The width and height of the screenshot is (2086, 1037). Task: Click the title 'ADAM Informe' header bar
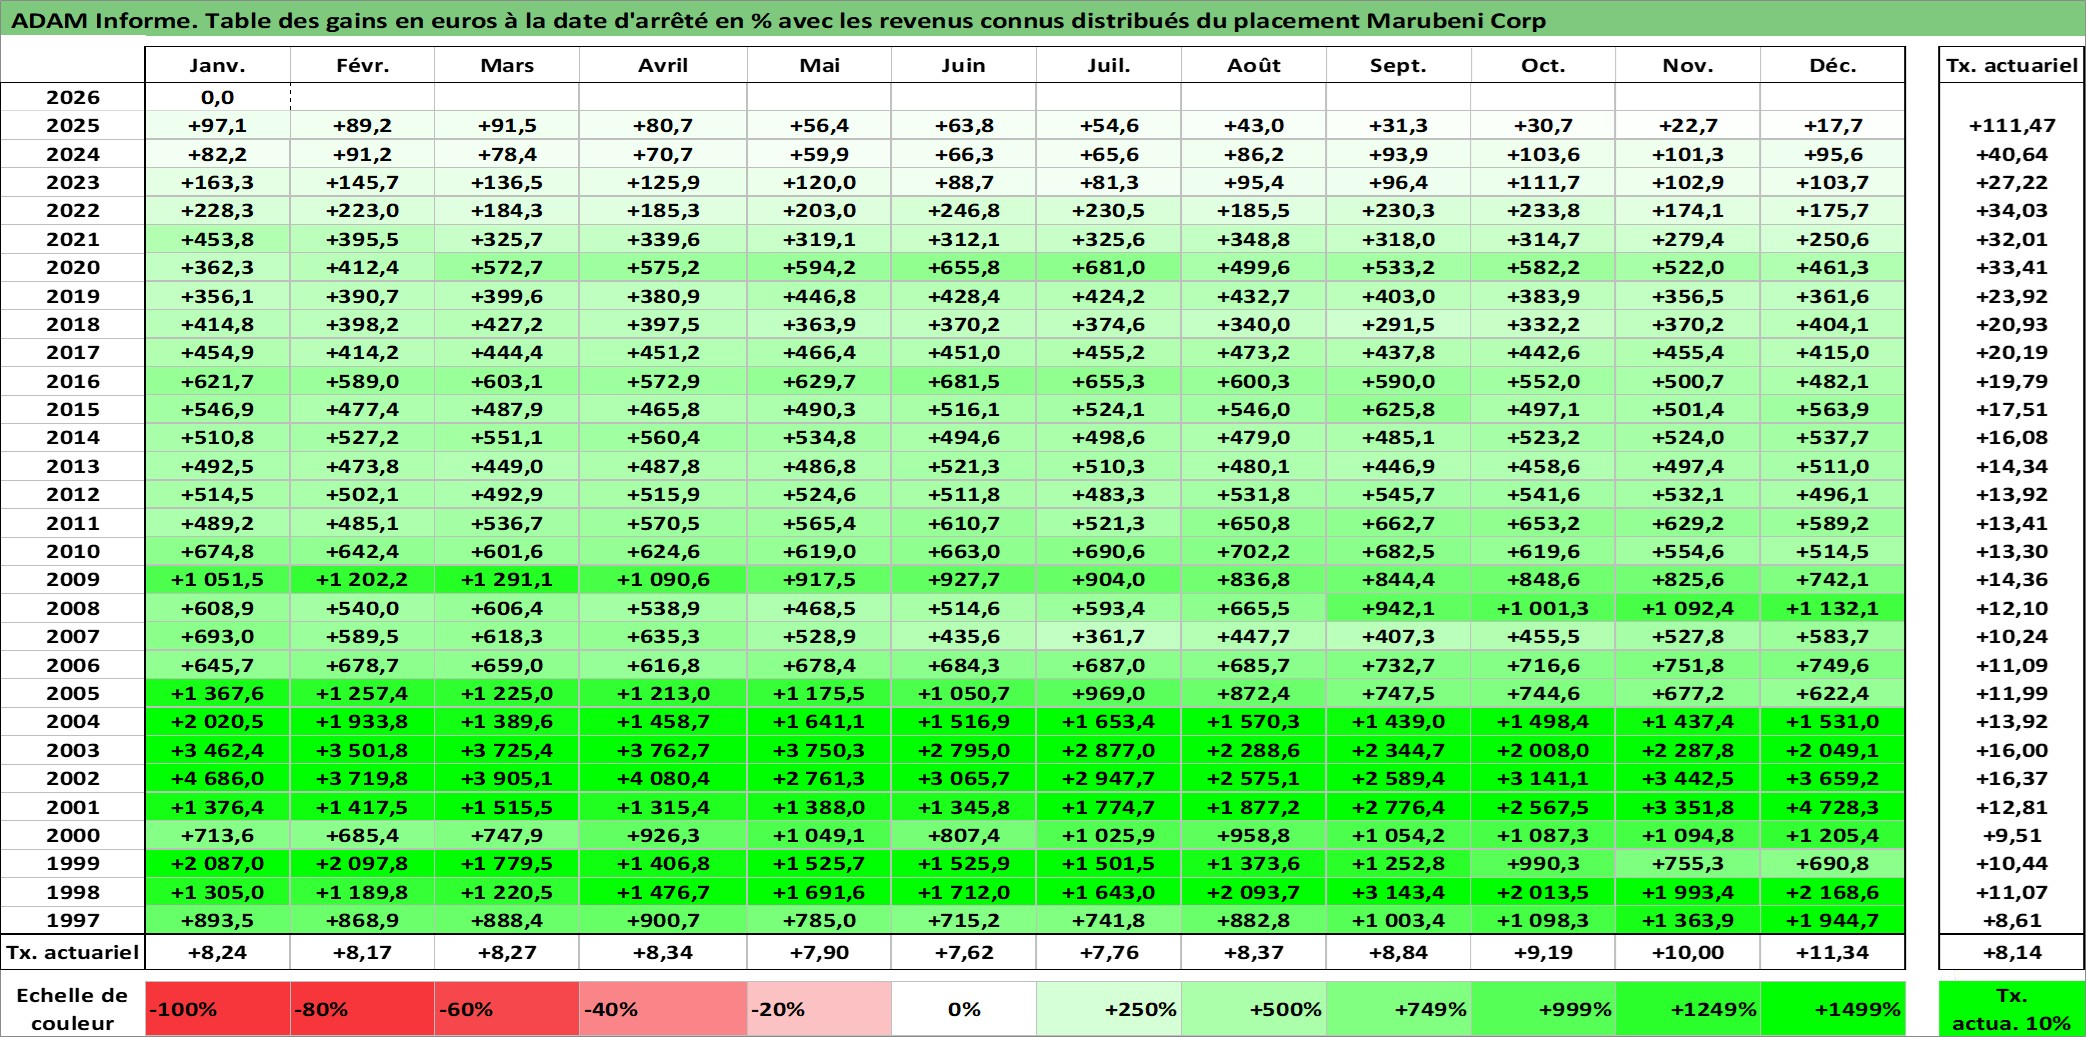1042,20
